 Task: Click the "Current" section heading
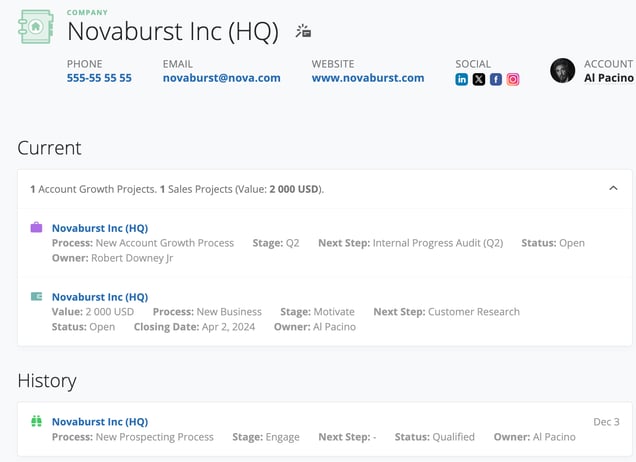coord(49,148)
